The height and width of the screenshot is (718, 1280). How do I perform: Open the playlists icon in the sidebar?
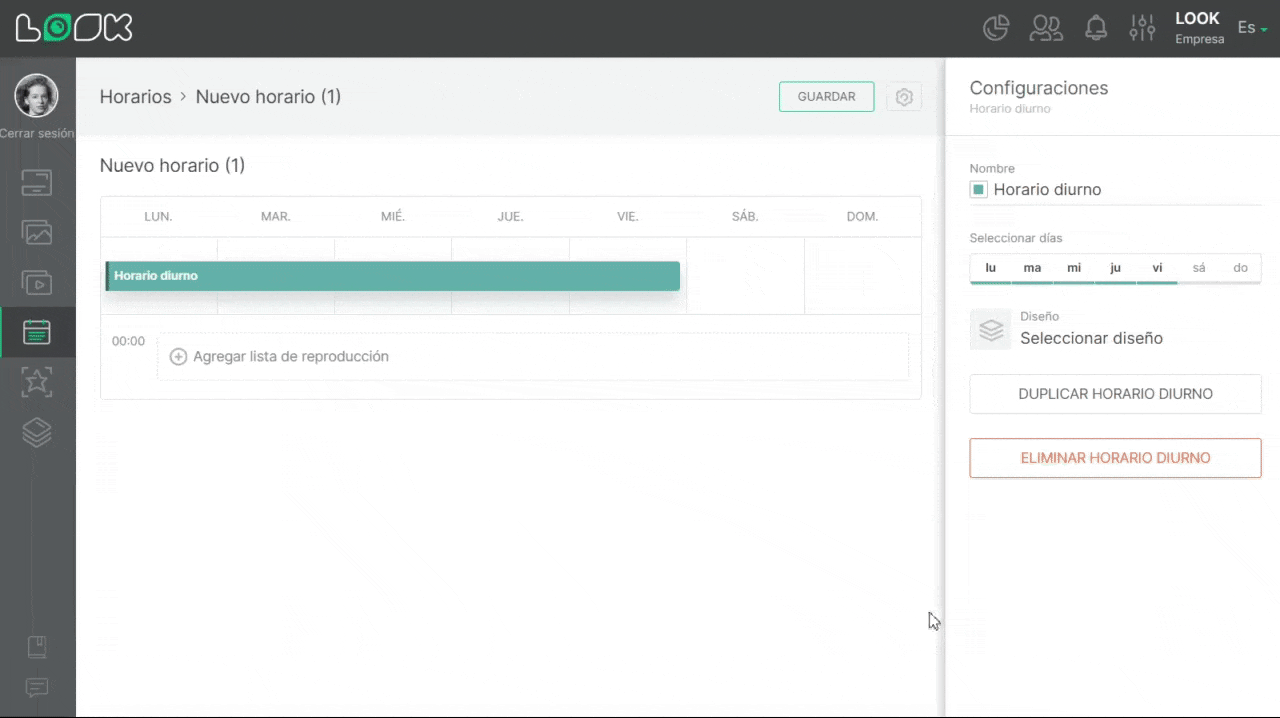click(x=37, y=283)
